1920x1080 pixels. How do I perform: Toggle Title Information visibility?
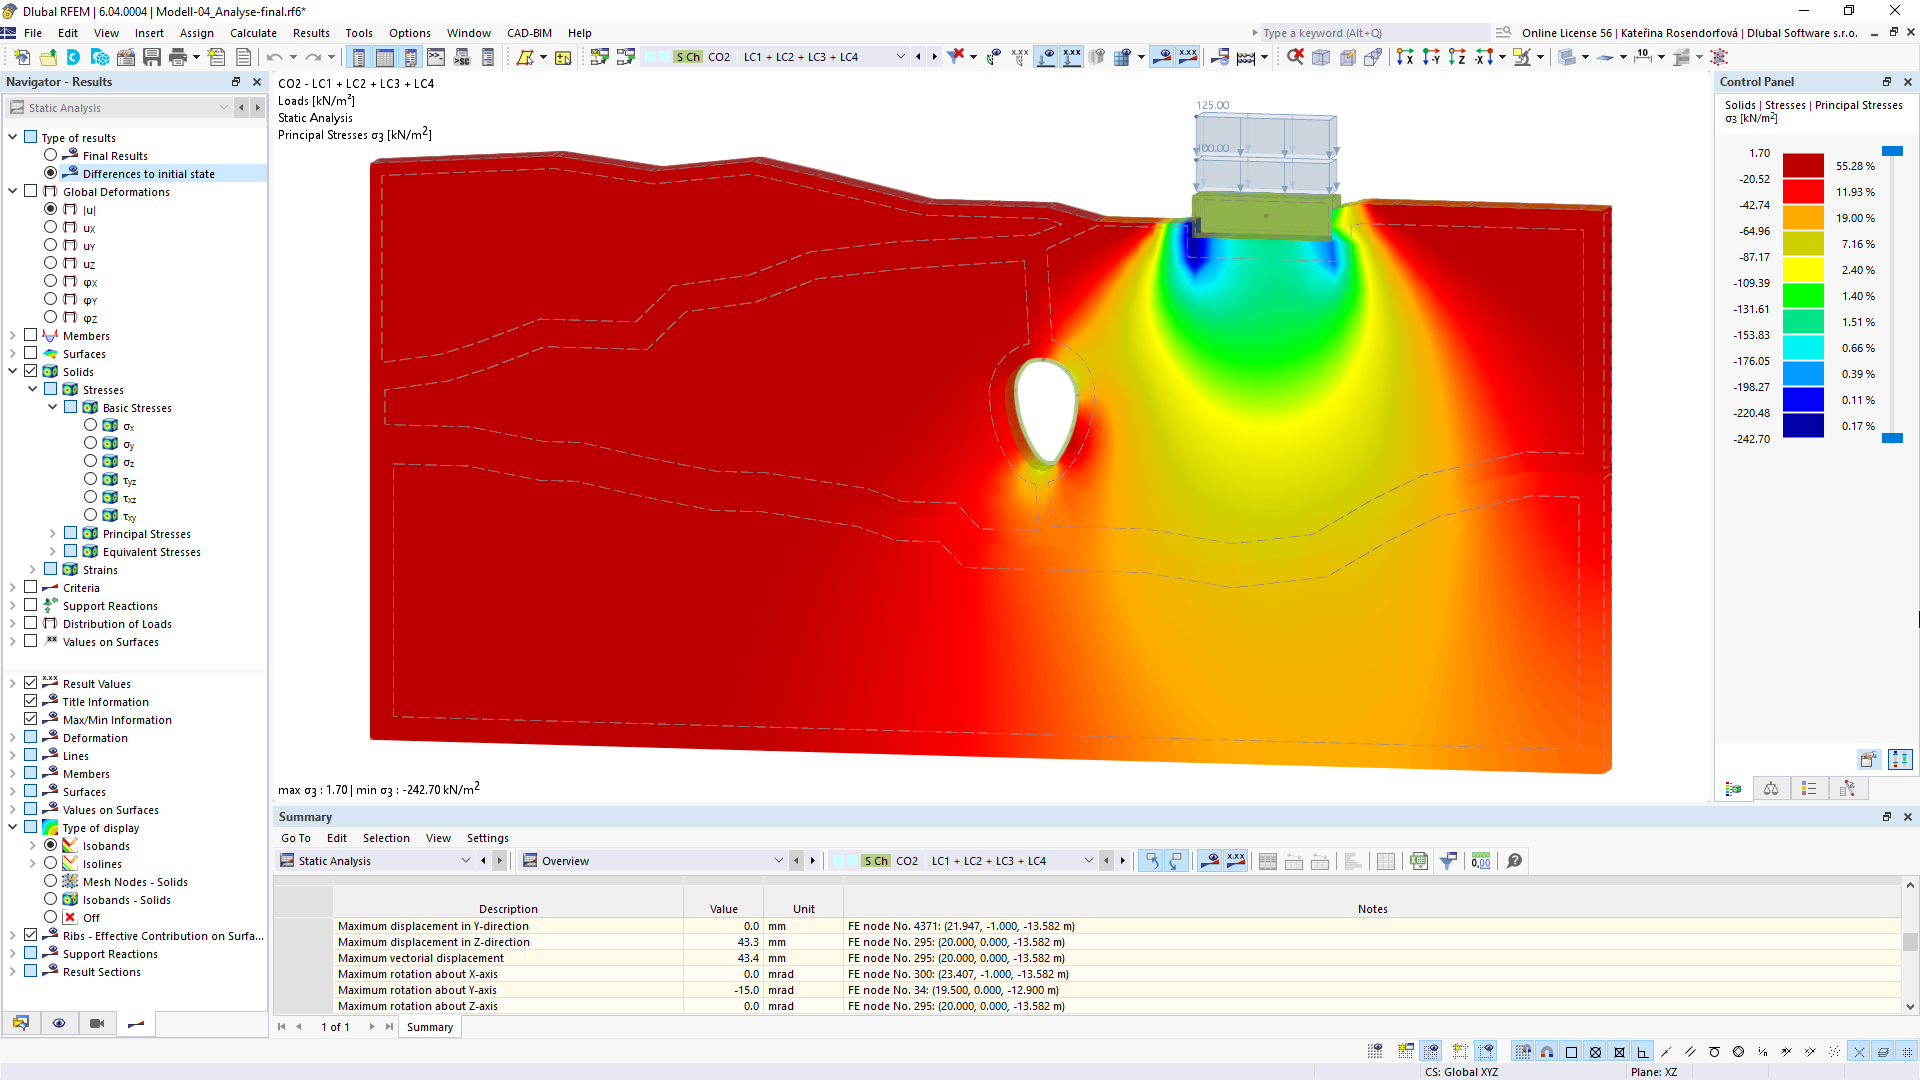pyautogui.click(x=30, y=700)
